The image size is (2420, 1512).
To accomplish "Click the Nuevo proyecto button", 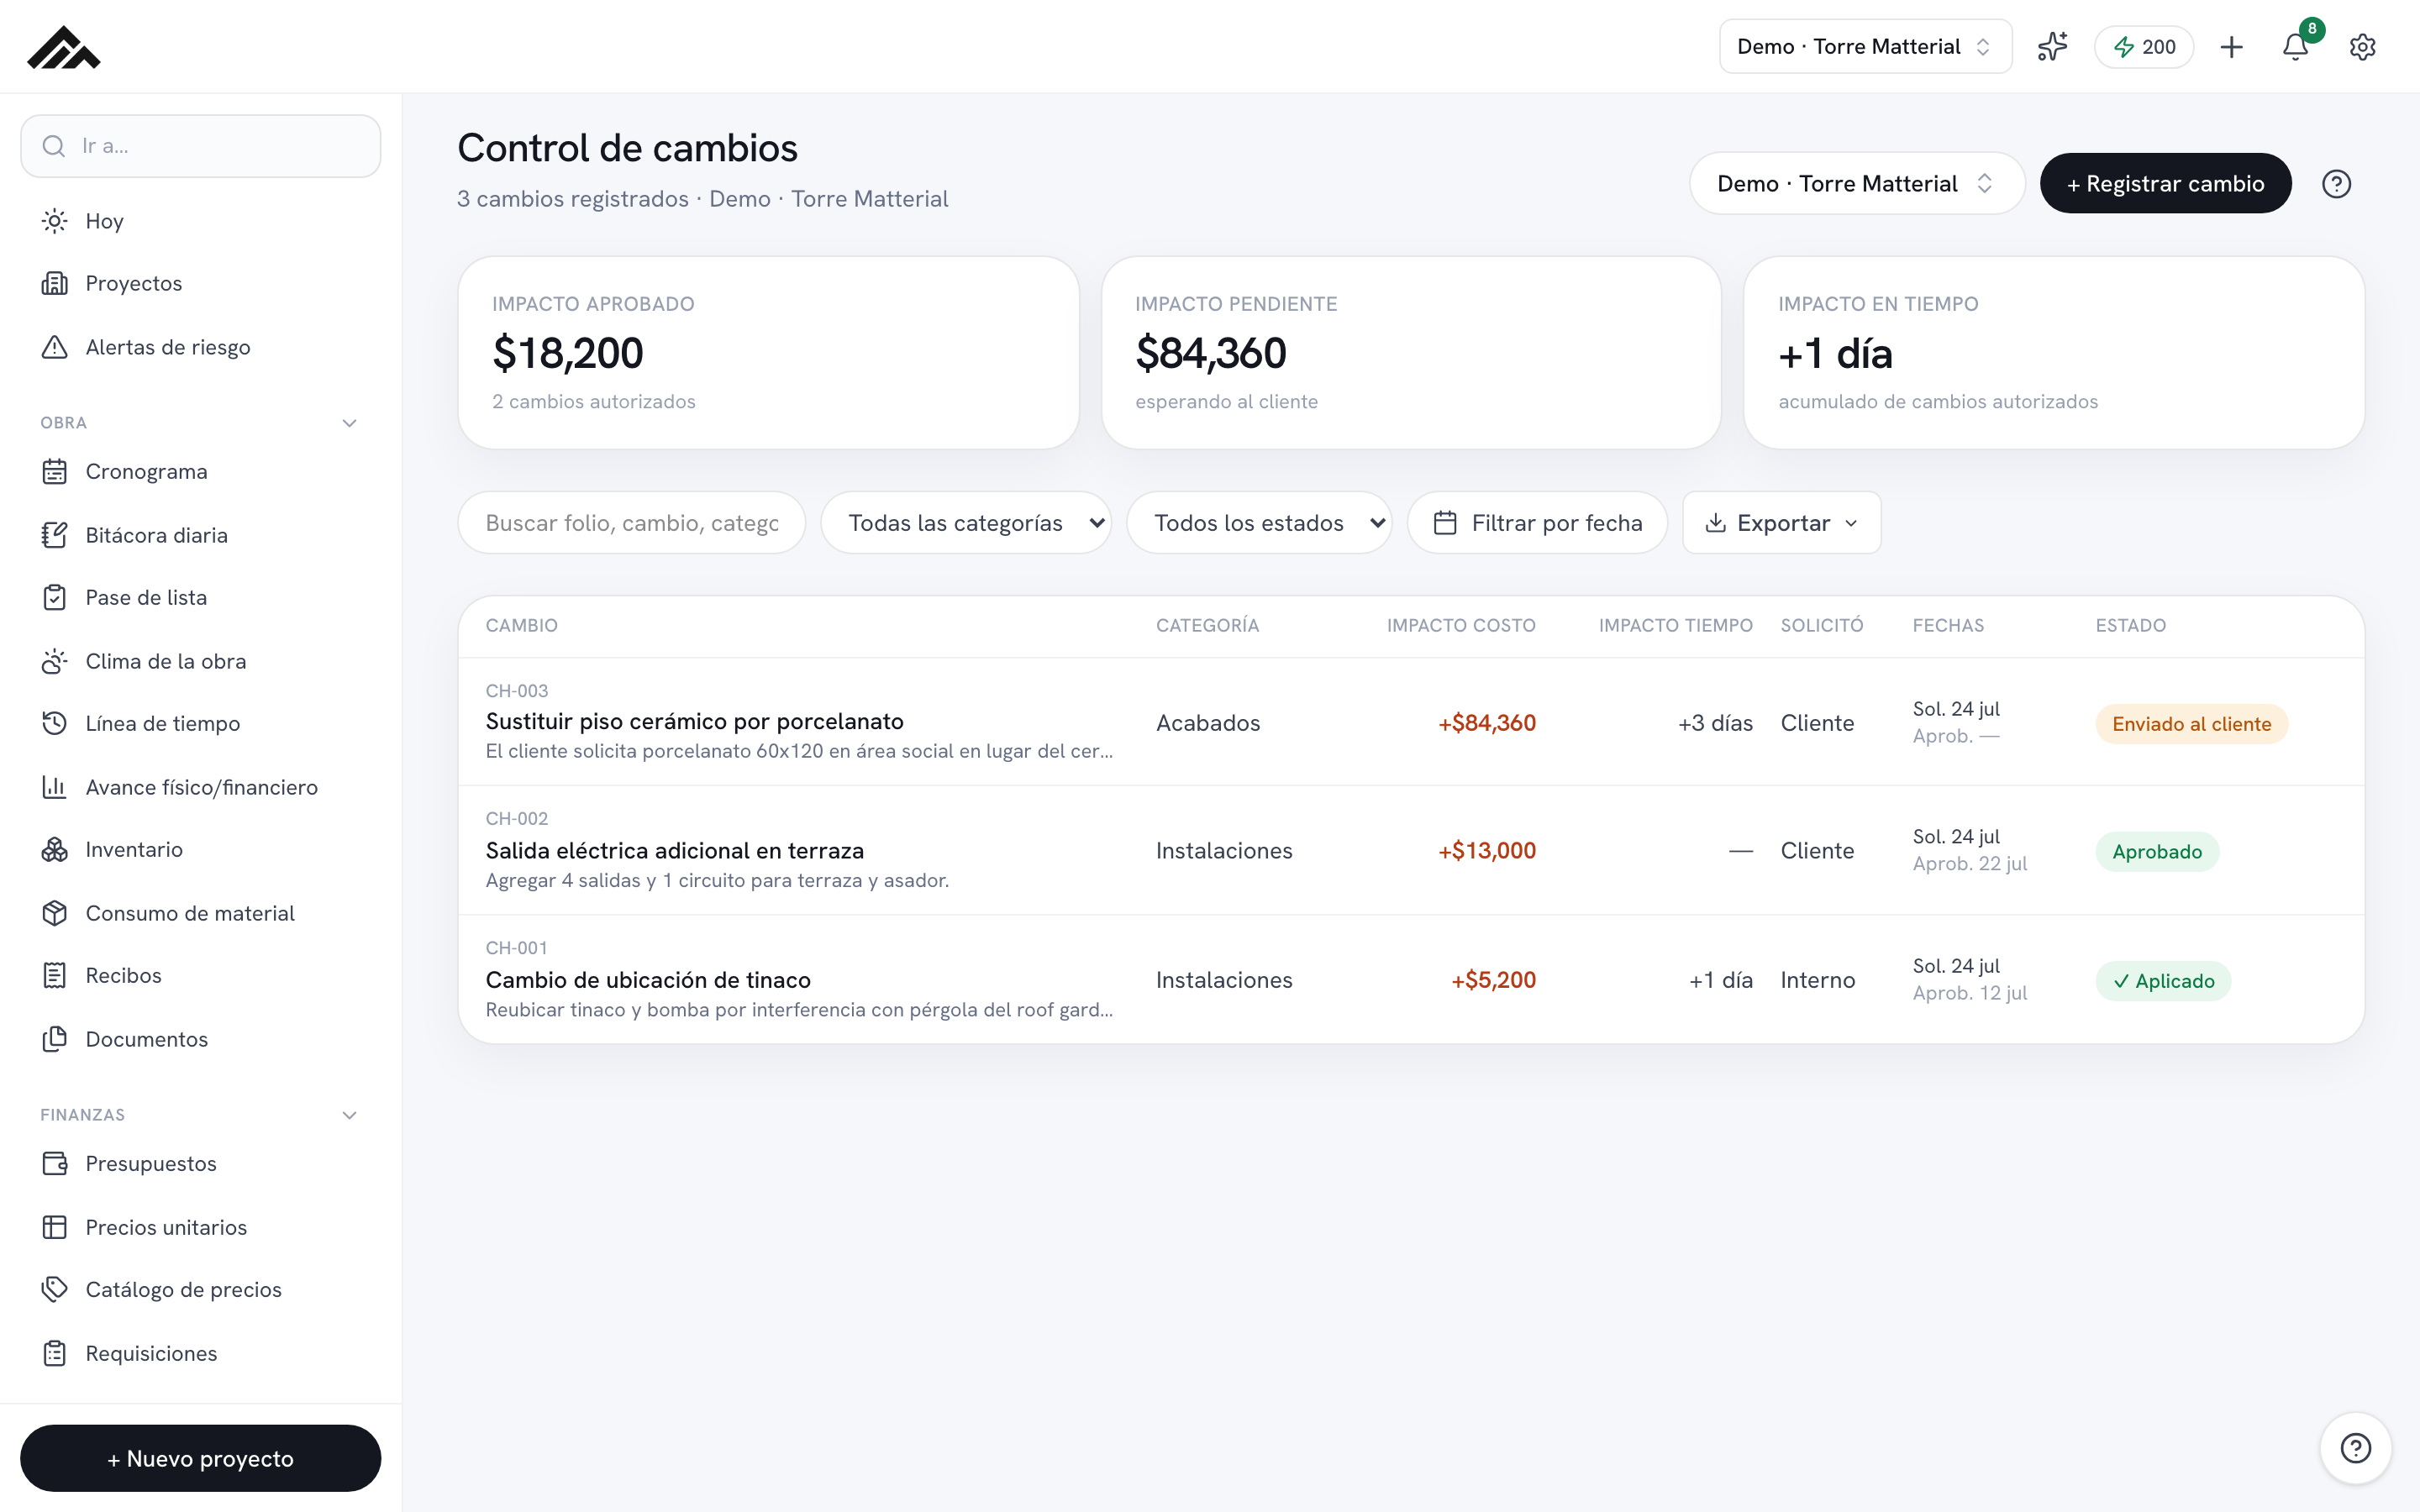I will [x=200, y=1458].
